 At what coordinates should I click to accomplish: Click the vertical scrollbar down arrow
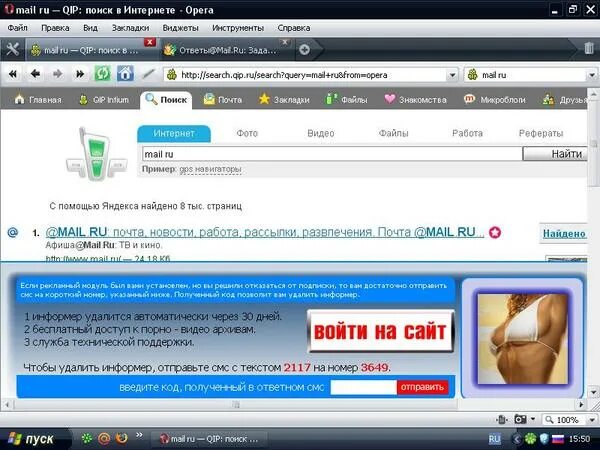click(593, 393)
